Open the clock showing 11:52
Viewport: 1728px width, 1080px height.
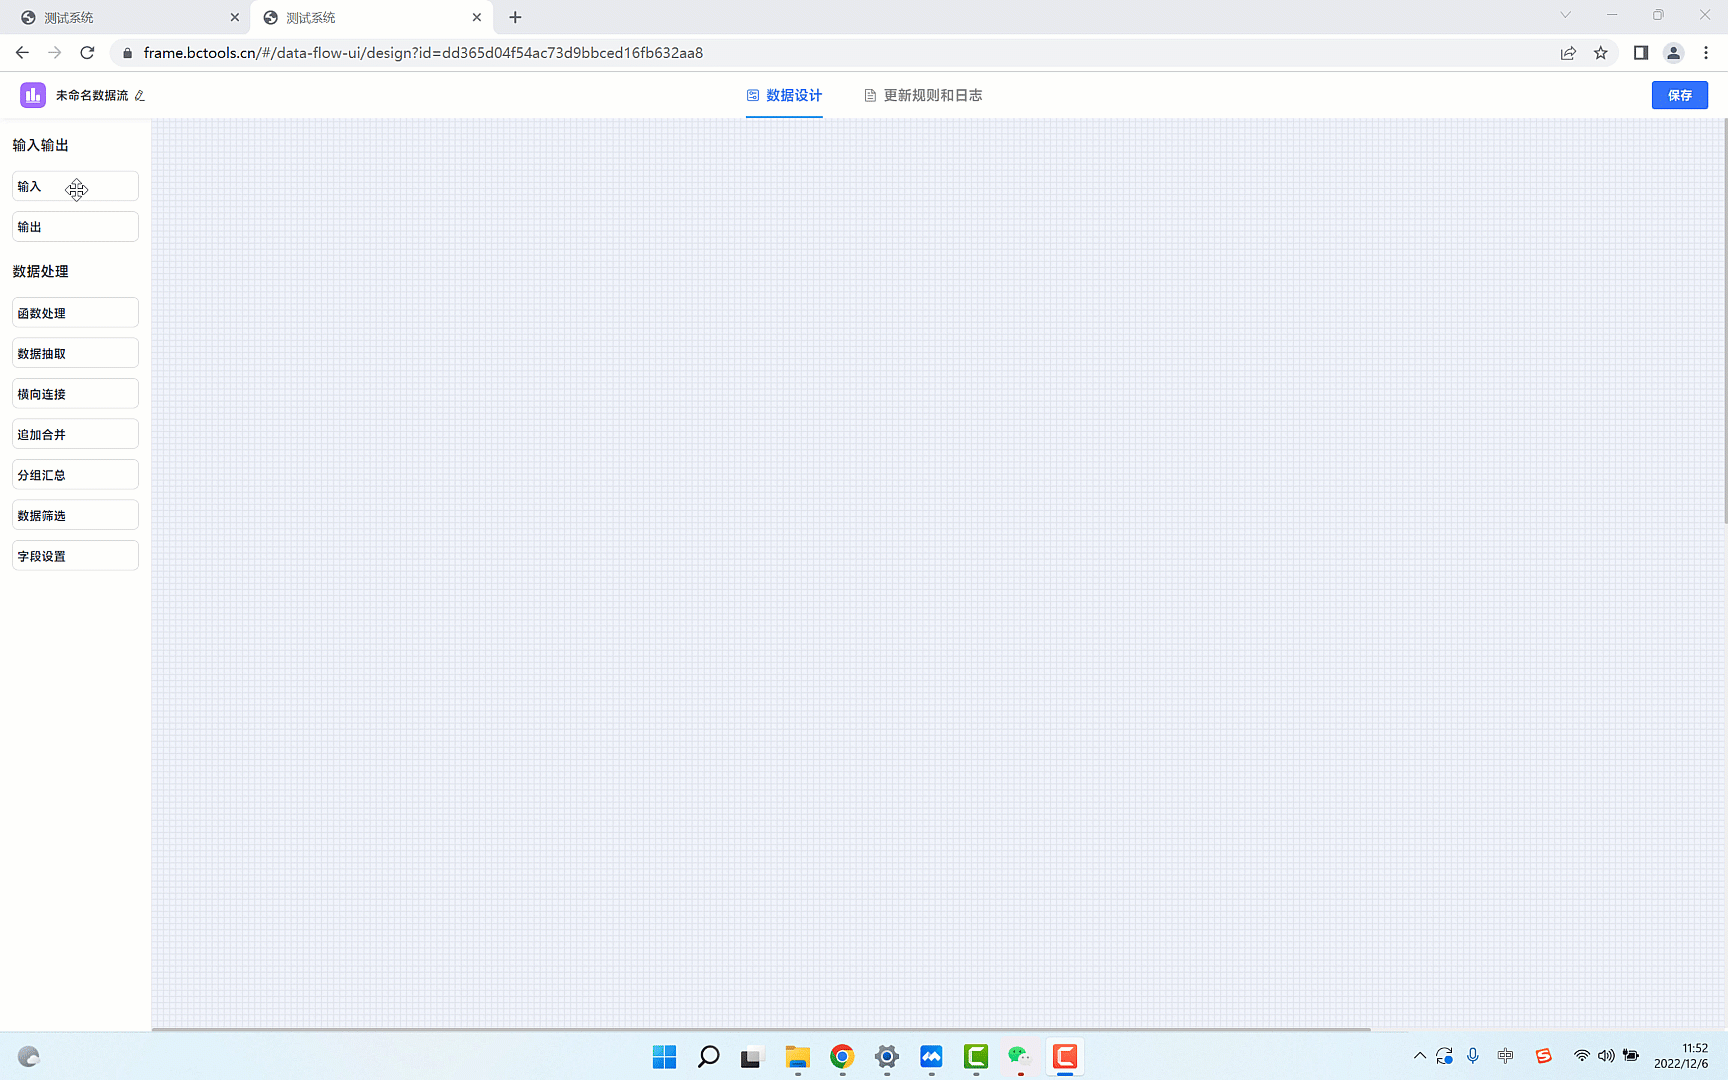[x=1682, y=1056]
